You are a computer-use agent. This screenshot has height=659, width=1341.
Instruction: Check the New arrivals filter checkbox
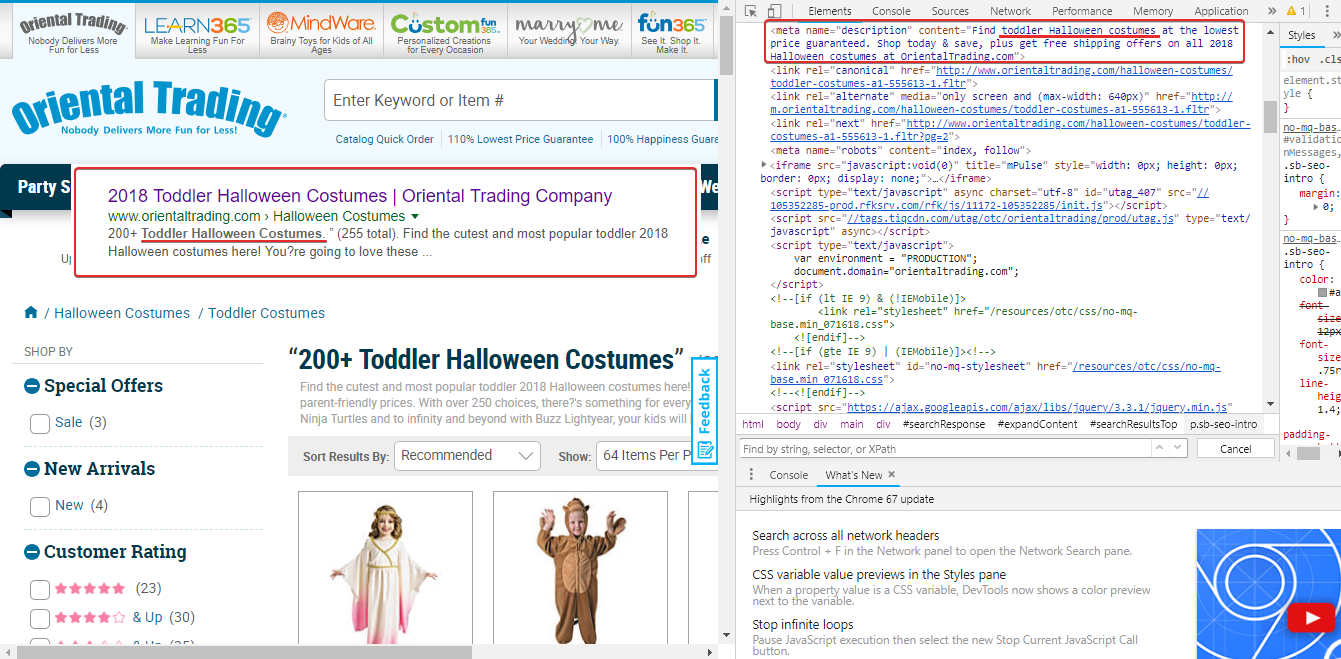point(40,507)
